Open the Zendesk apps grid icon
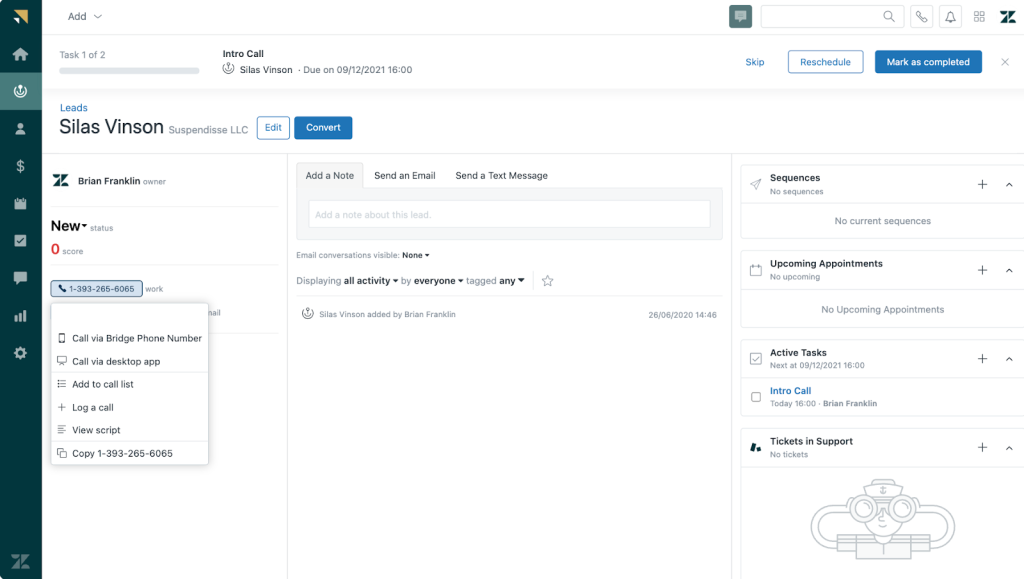The image size is (1024, 579). click(x=979, y=16)
